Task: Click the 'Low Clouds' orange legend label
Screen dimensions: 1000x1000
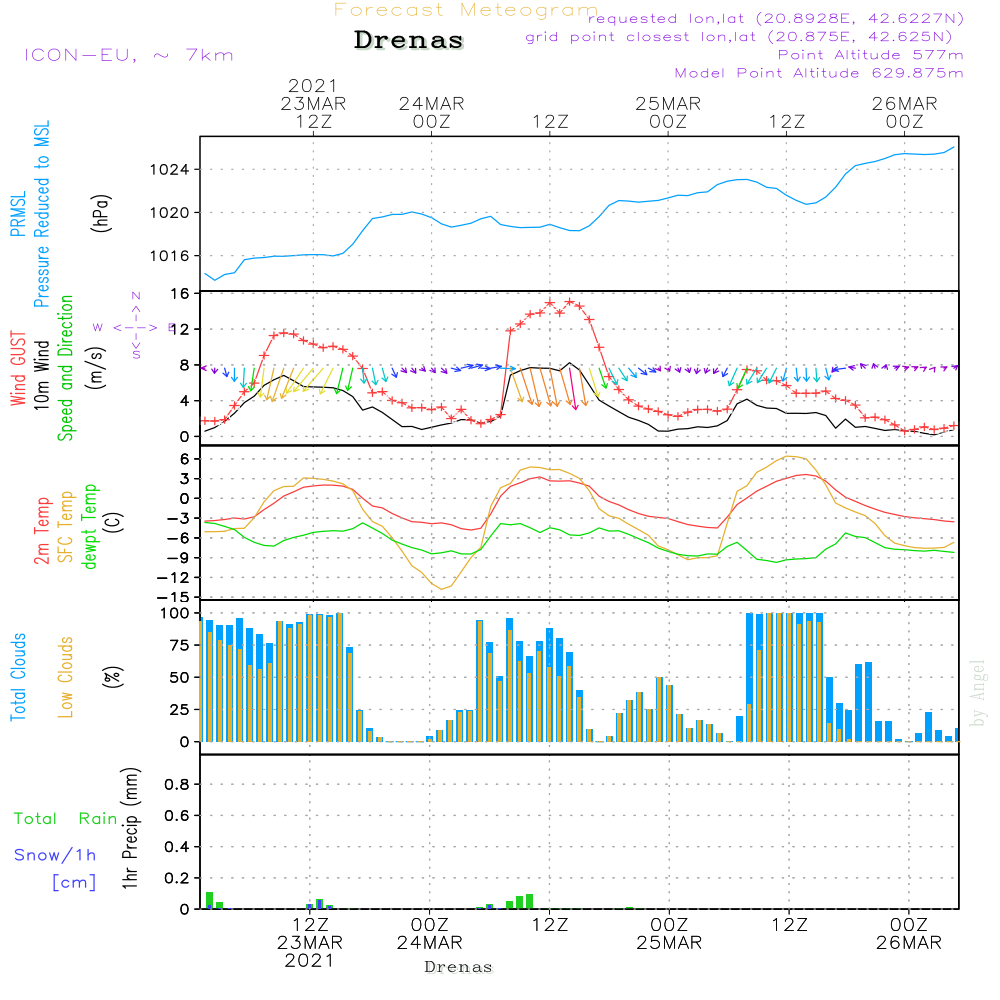Action: [x=66, y=677]
